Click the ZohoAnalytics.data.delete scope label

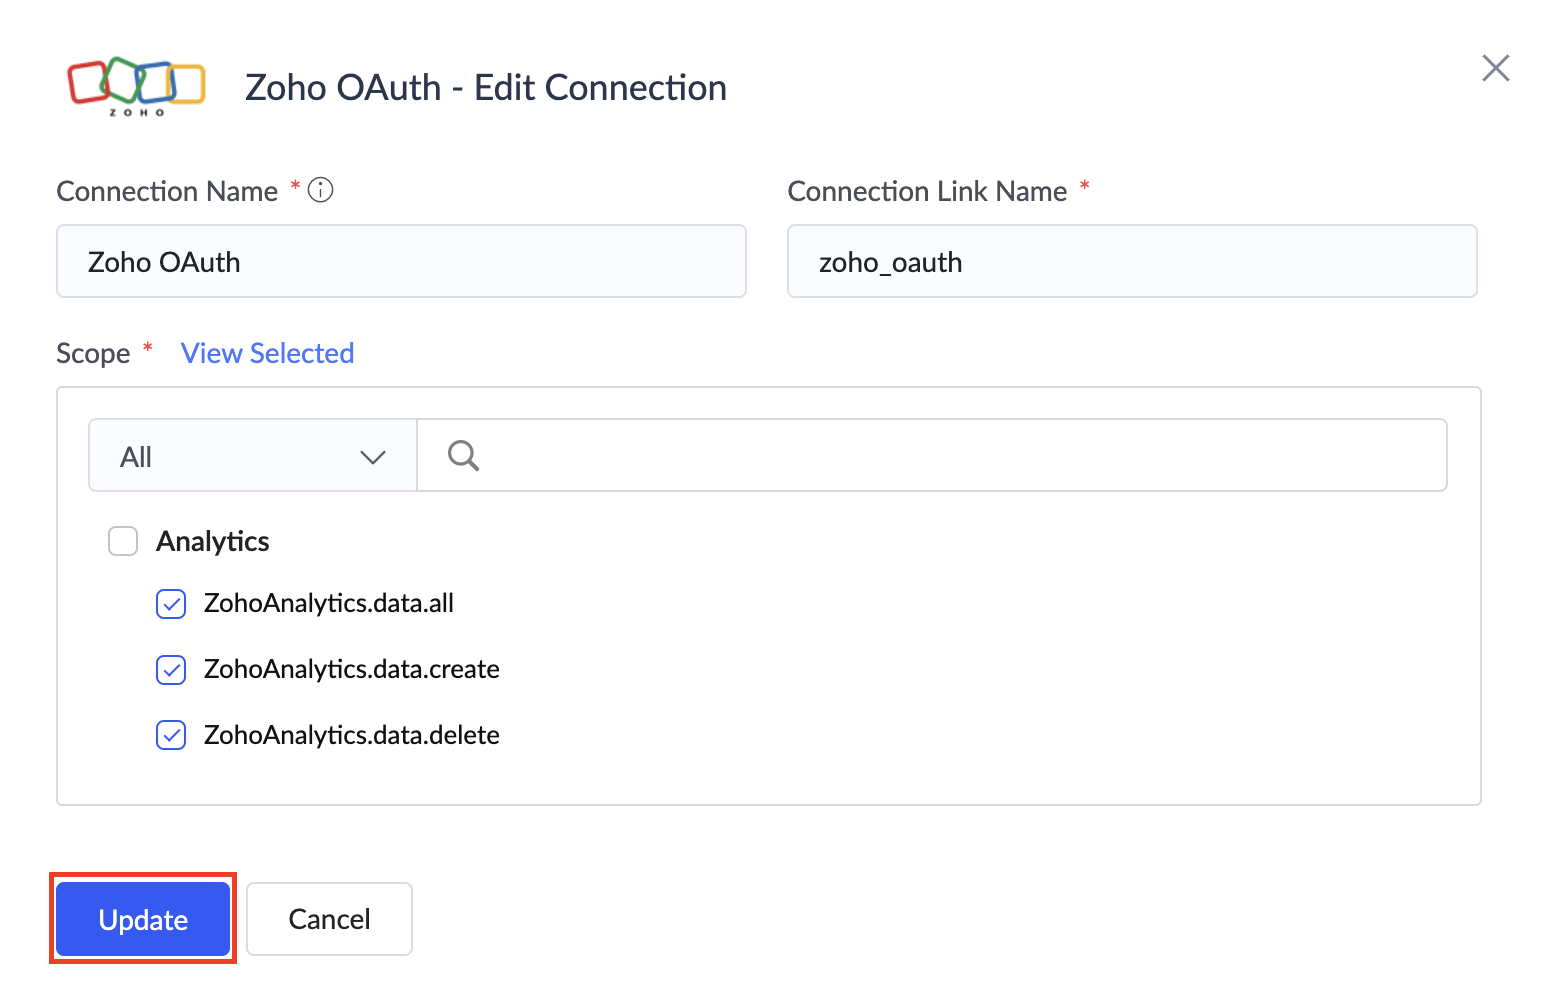(x=351, y=736)
